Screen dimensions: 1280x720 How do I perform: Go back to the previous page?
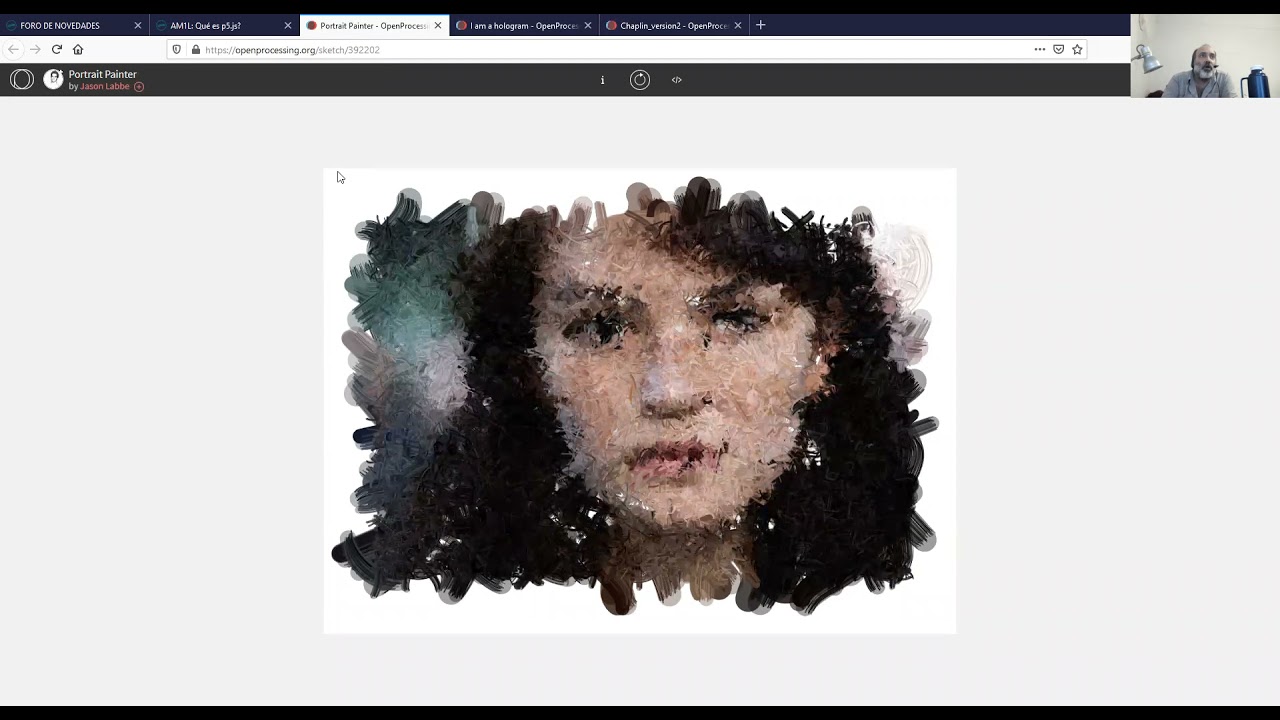click(13, 49)
